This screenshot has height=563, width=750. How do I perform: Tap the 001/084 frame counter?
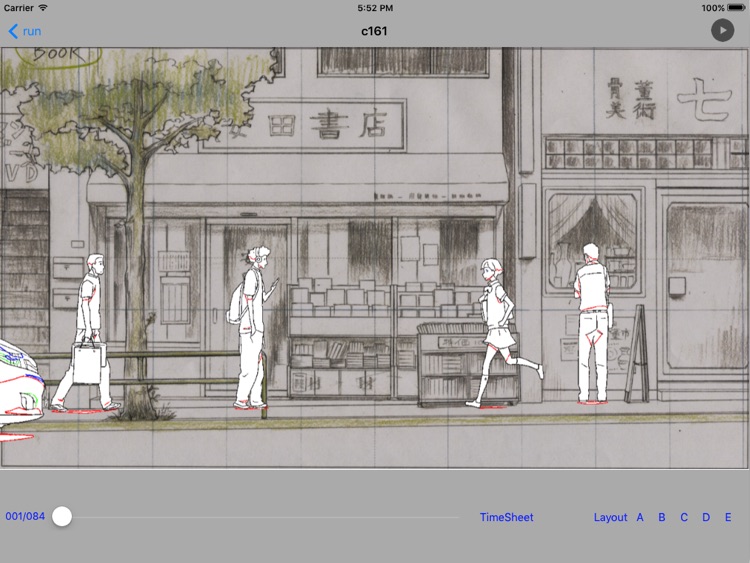pyautogui.click(x=25, y=517)
